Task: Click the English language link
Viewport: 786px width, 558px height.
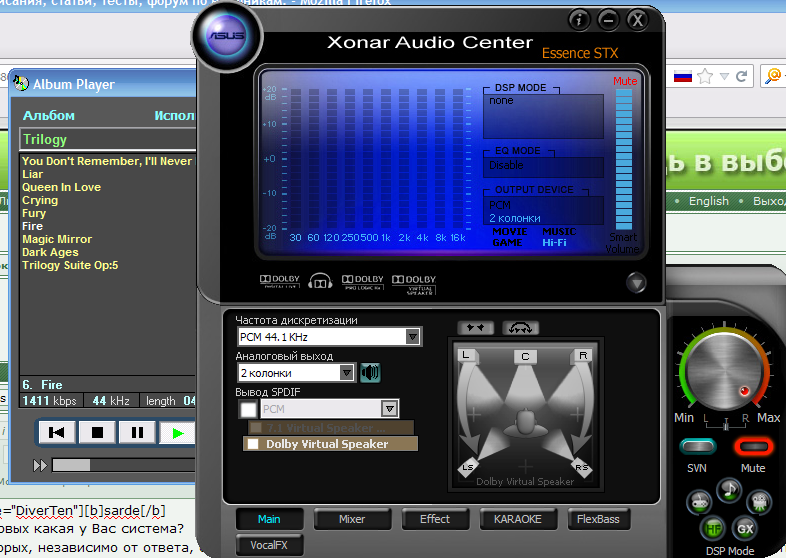Action: click(x=708, y=201)
